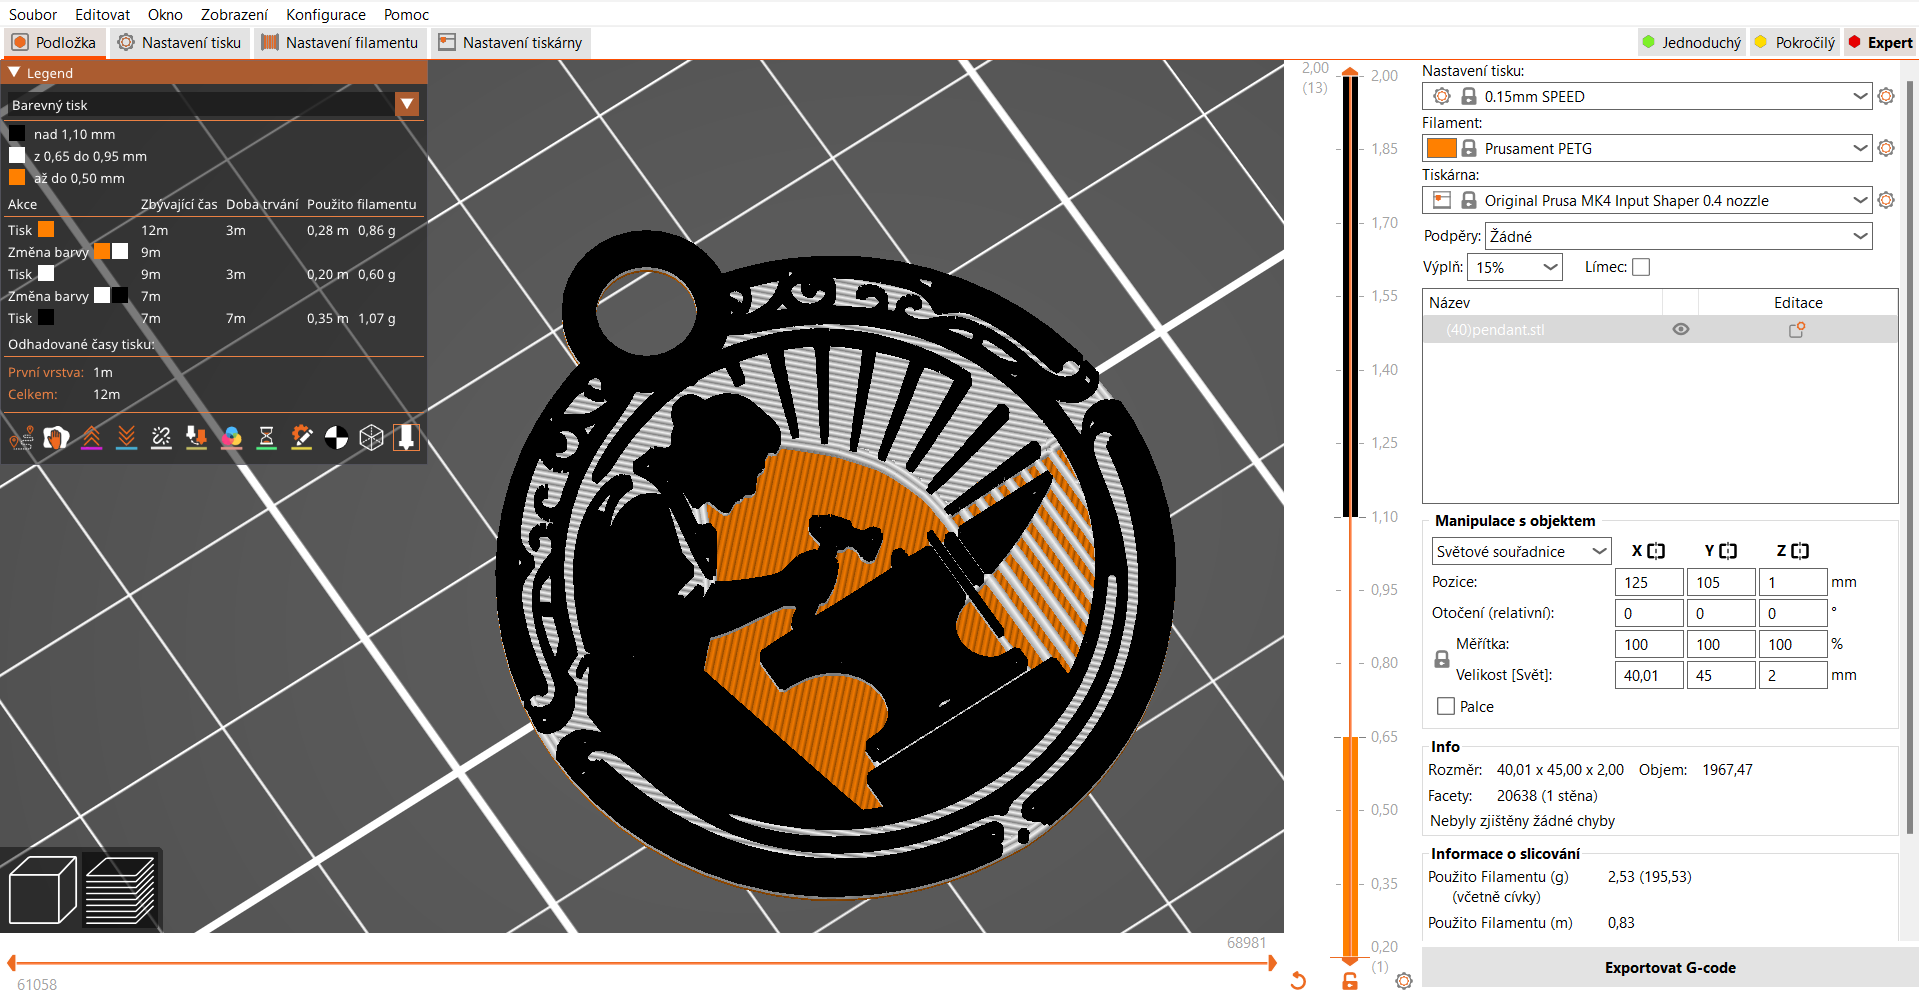This screenshot has height=993, width=1919.
Task: Open Barevný tisk view type dropdown
Action: (407, 104)
